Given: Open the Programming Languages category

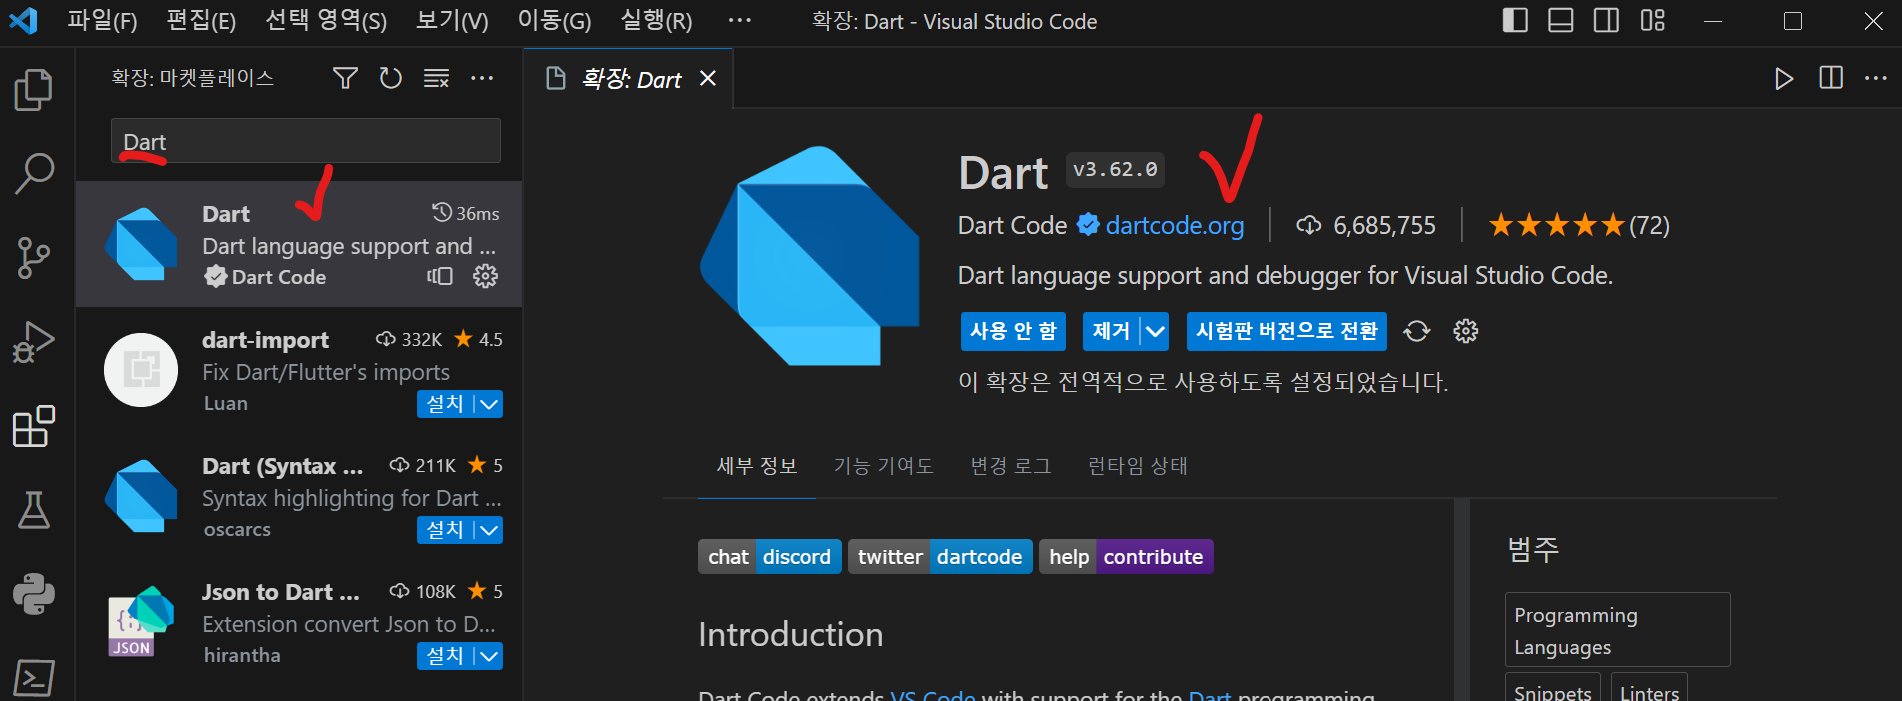Looking at the screenshot, I should pos(1617,630).
